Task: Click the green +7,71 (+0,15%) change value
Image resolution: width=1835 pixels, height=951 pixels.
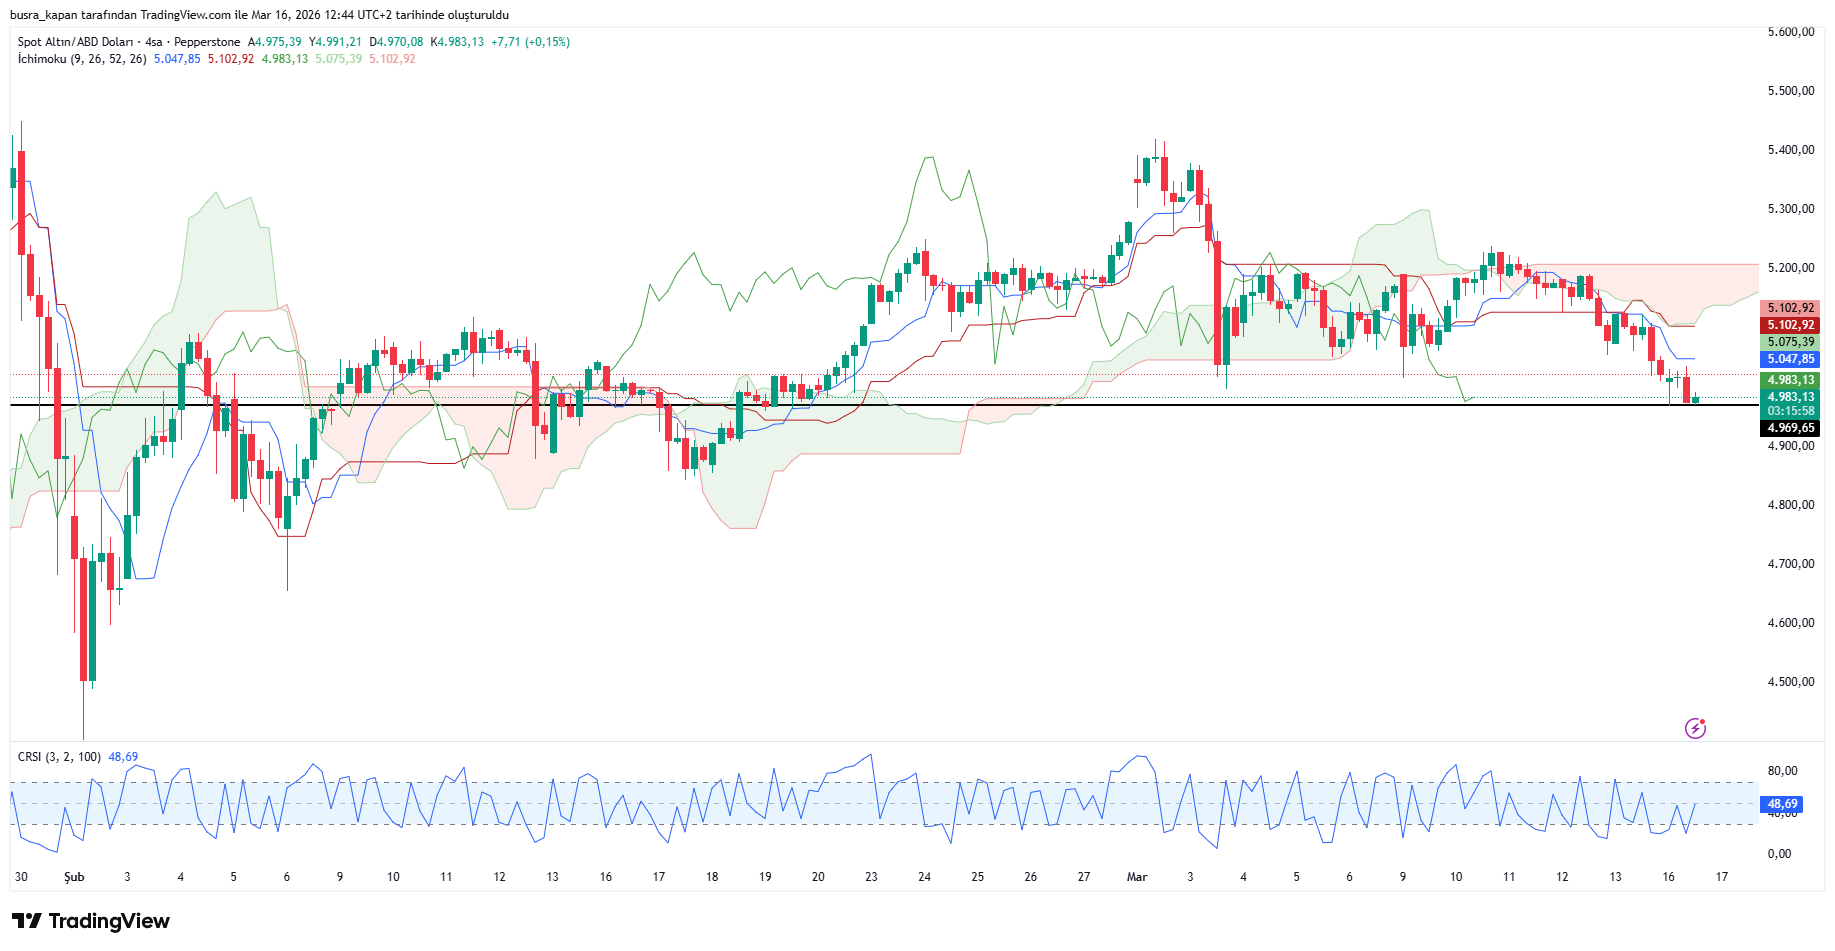Action: point(530,42)
